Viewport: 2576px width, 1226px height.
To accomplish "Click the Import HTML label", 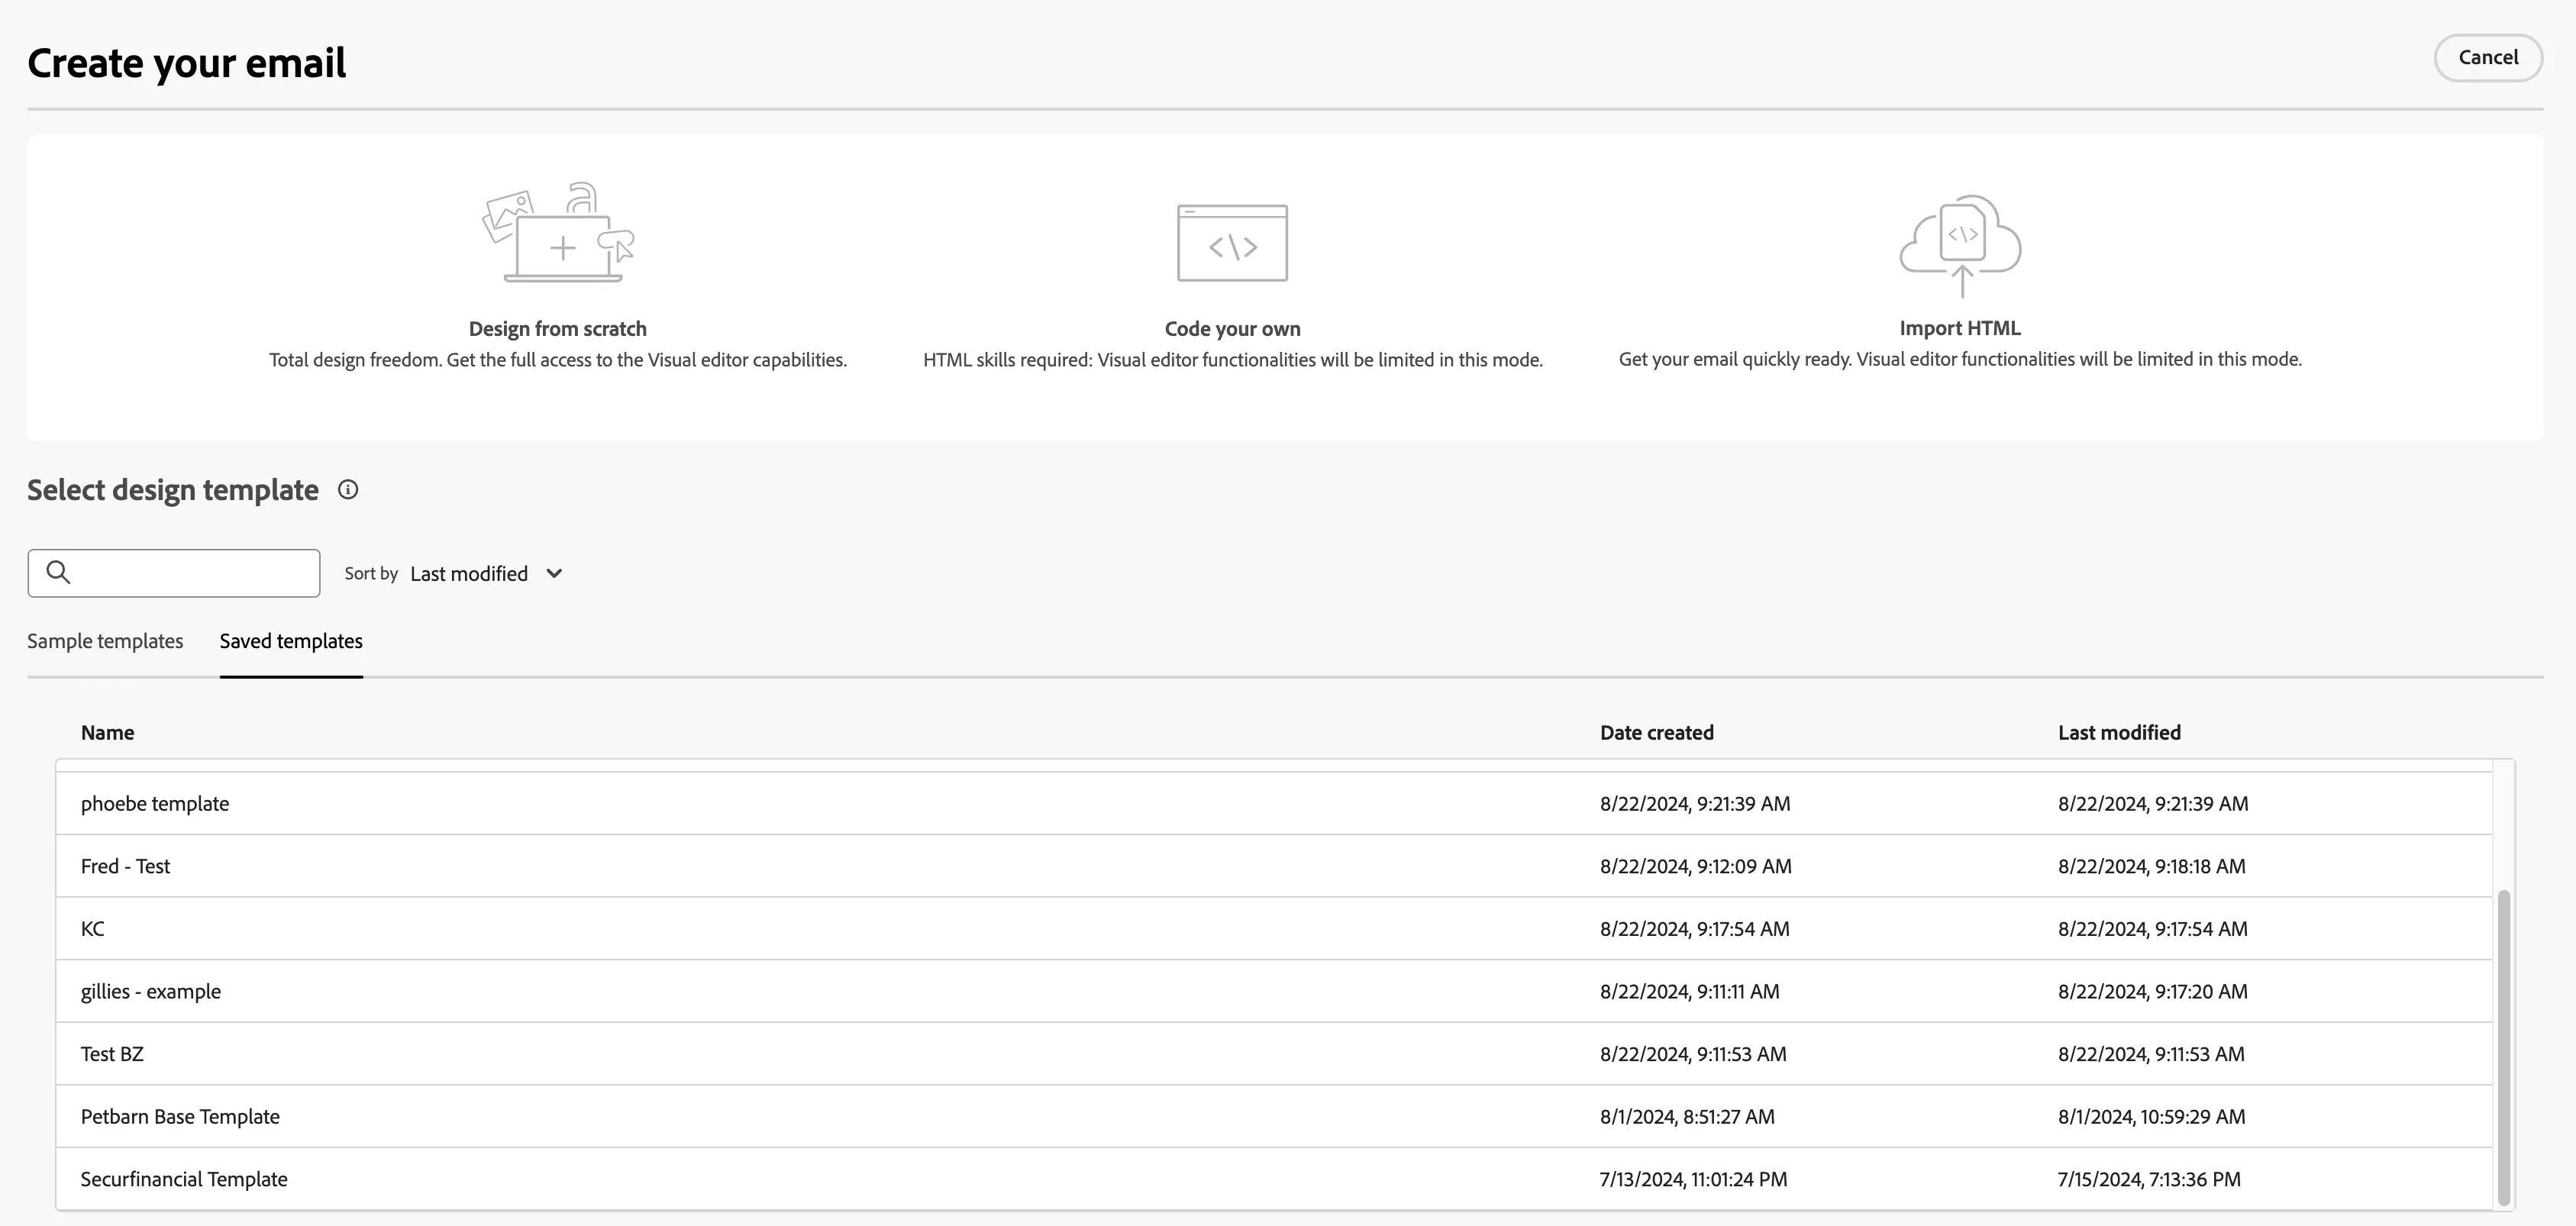I will click(1960, 328).
